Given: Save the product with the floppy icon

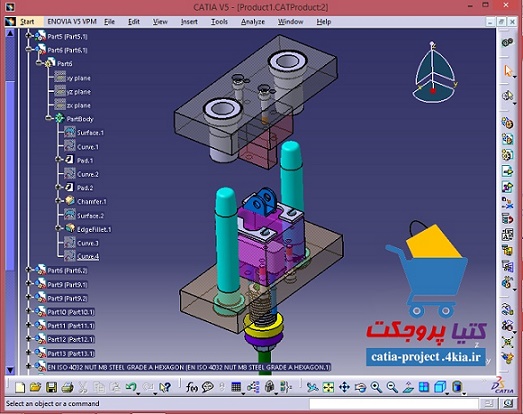Looking at the screenshot, I should point(51,387).
